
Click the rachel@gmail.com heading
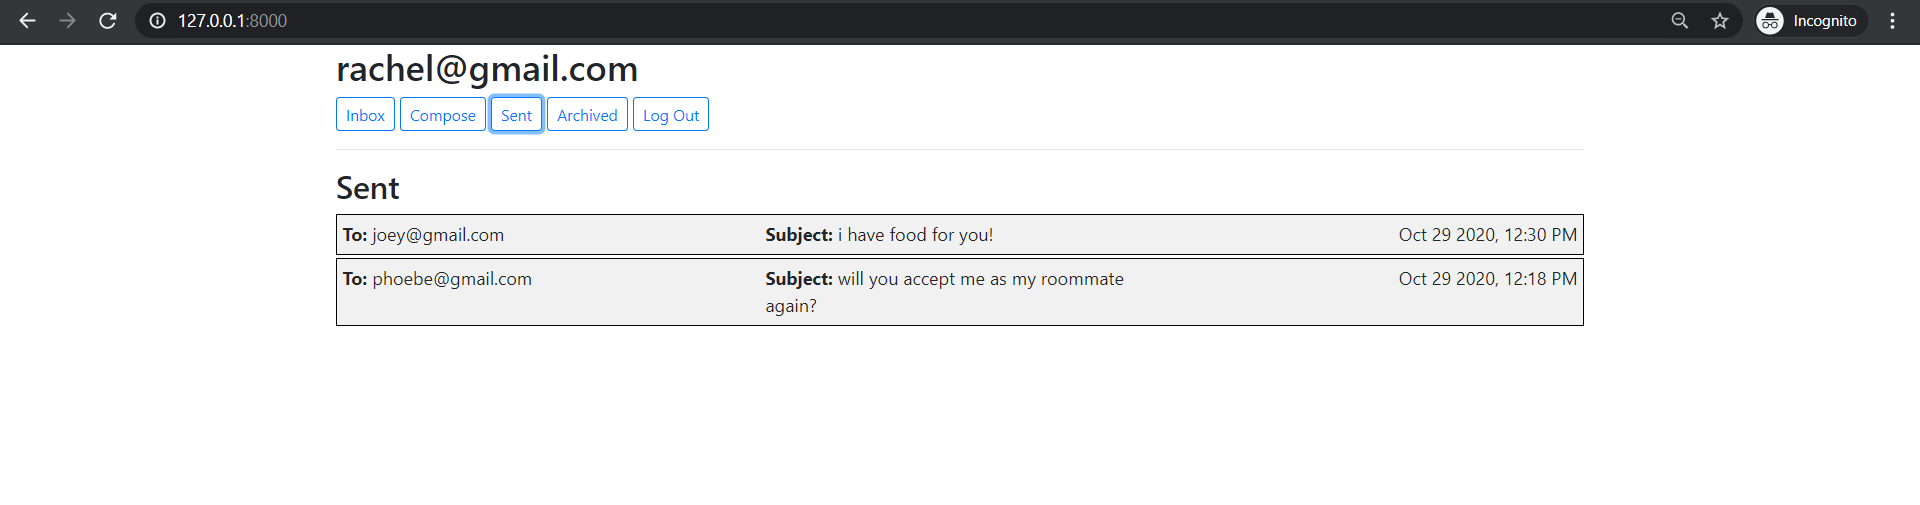[487, 69]
